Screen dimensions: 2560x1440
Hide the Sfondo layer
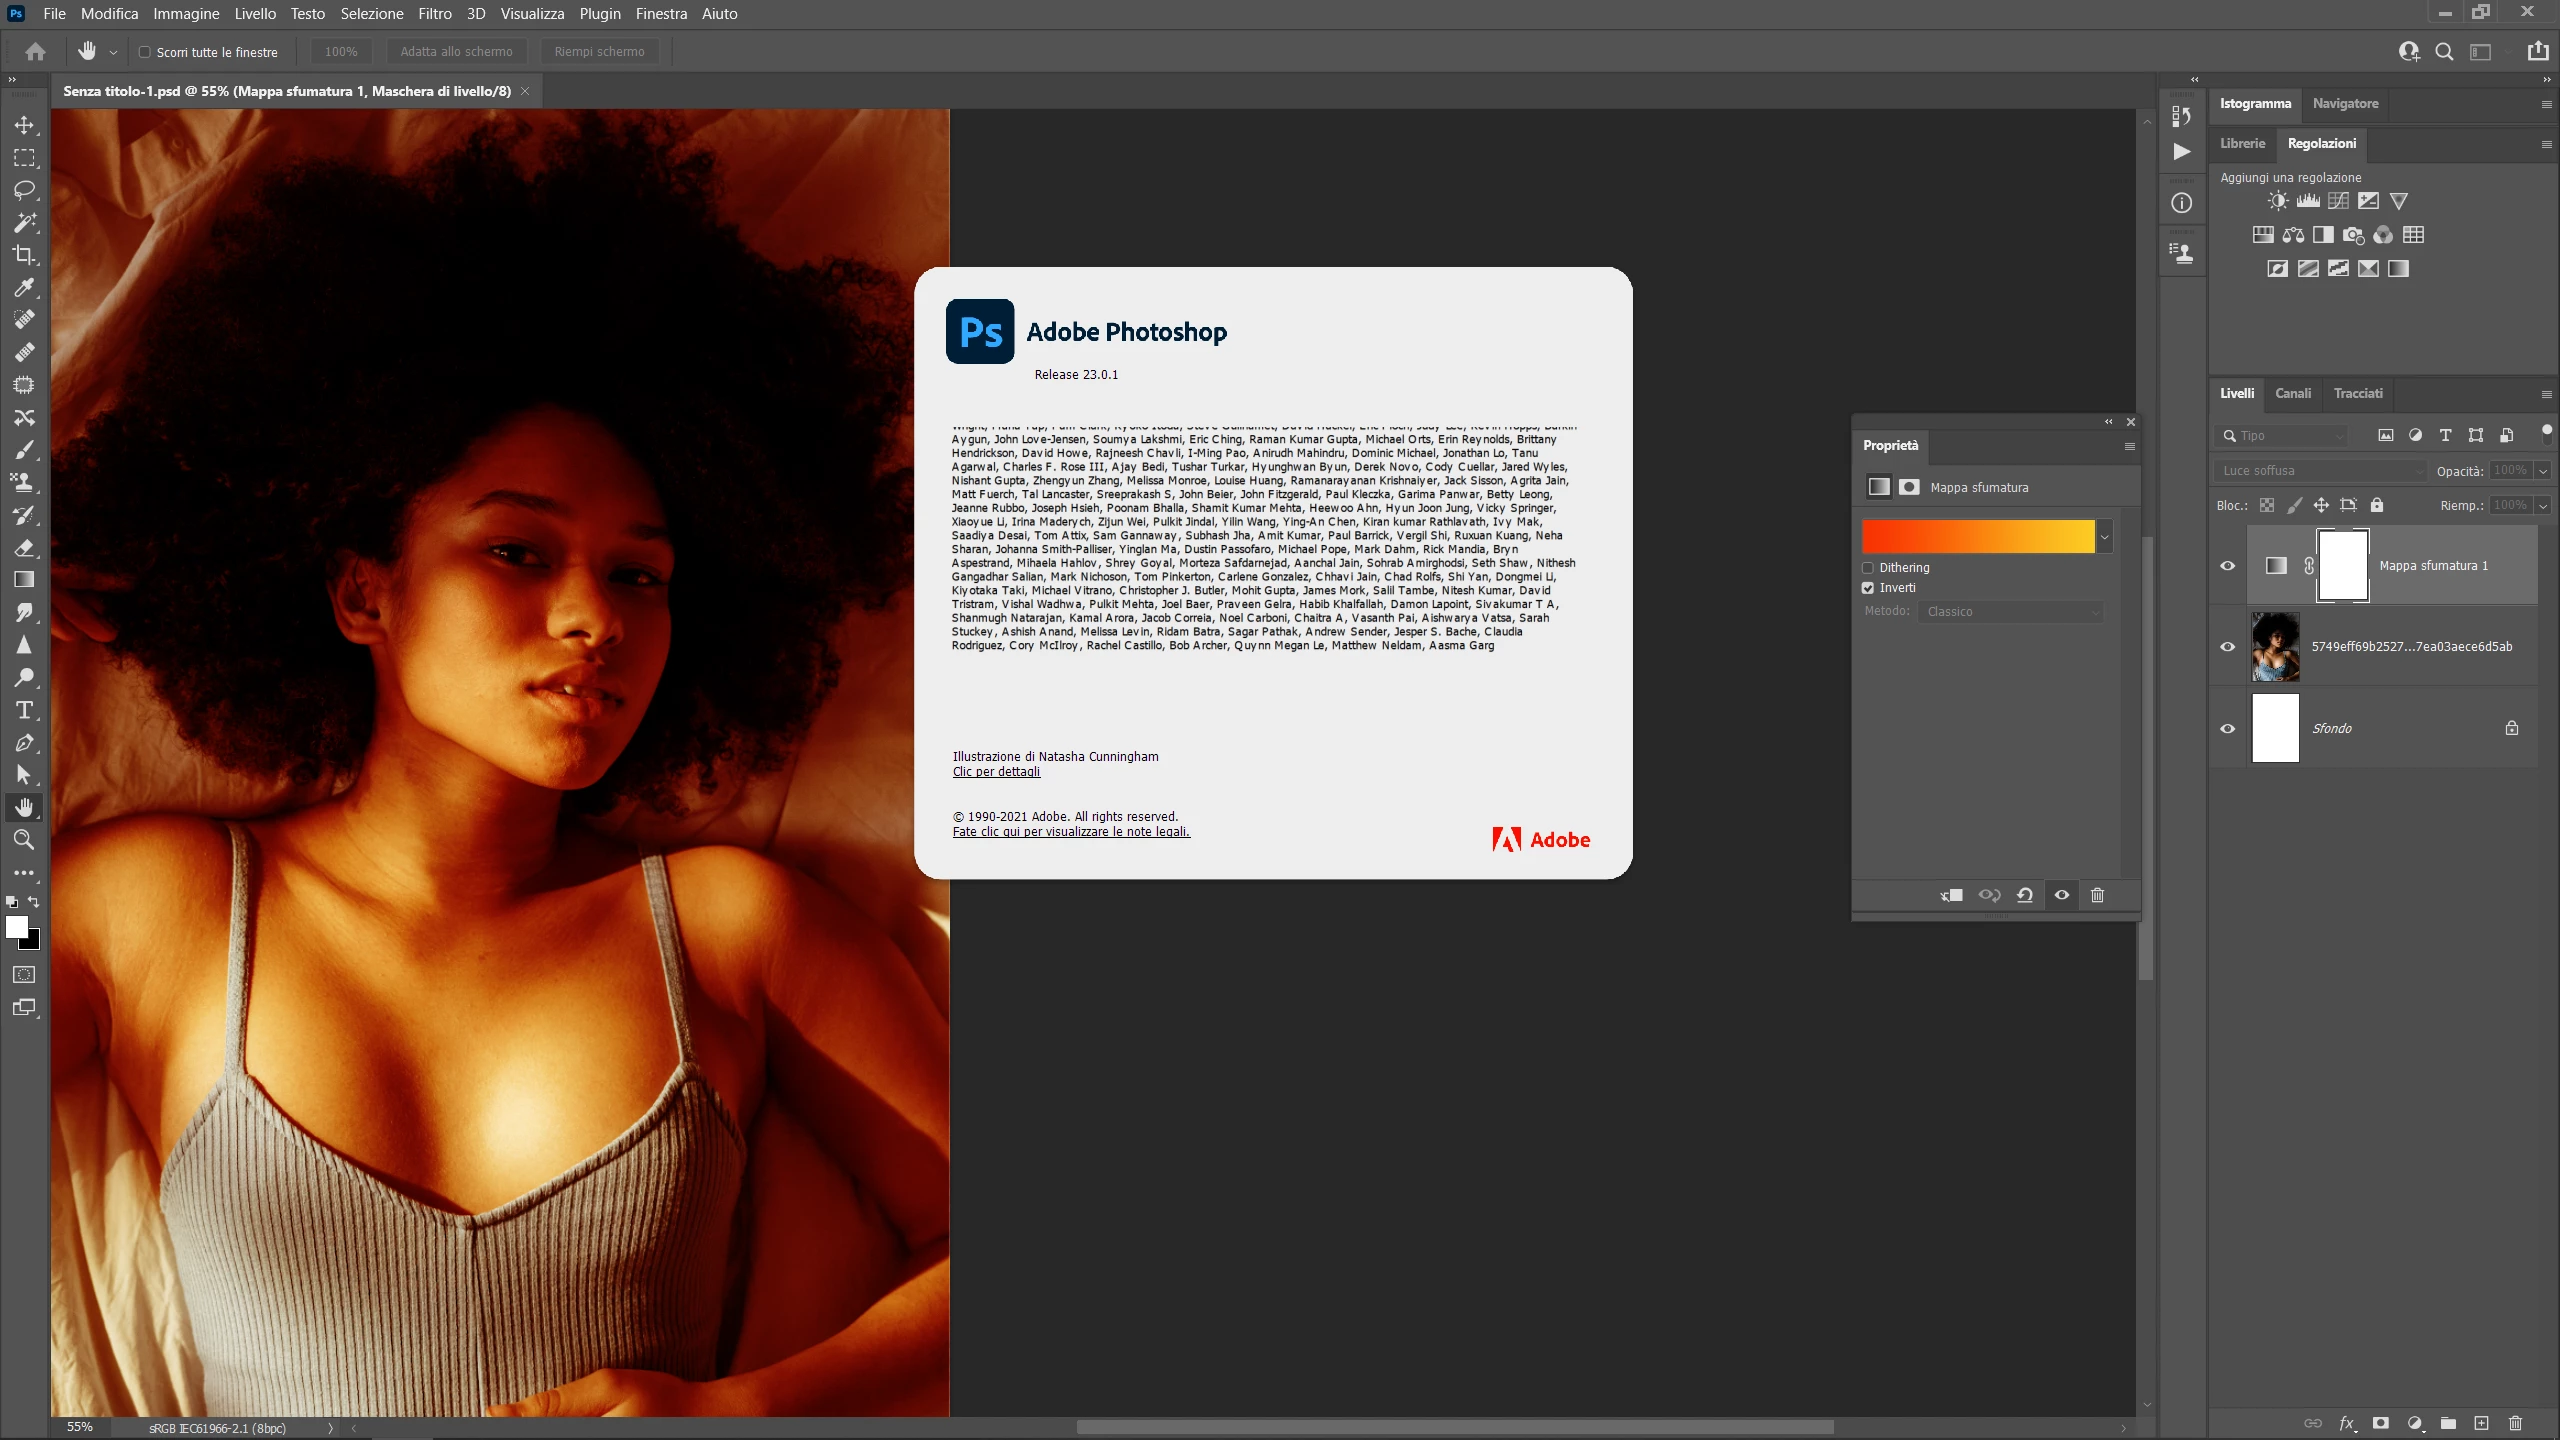pyautogui.click(x=2227, y=728)
